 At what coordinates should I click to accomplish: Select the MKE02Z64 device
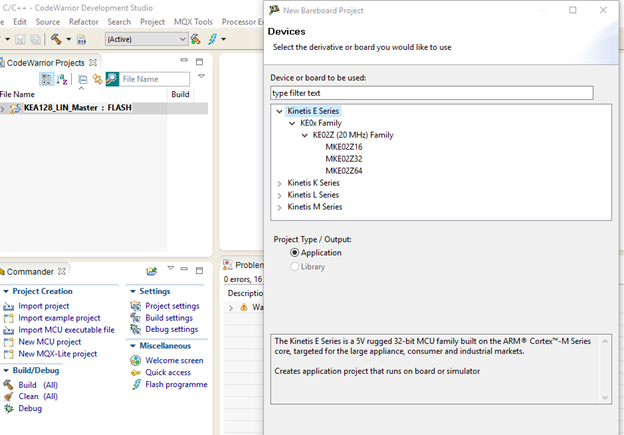click(344, 171)
